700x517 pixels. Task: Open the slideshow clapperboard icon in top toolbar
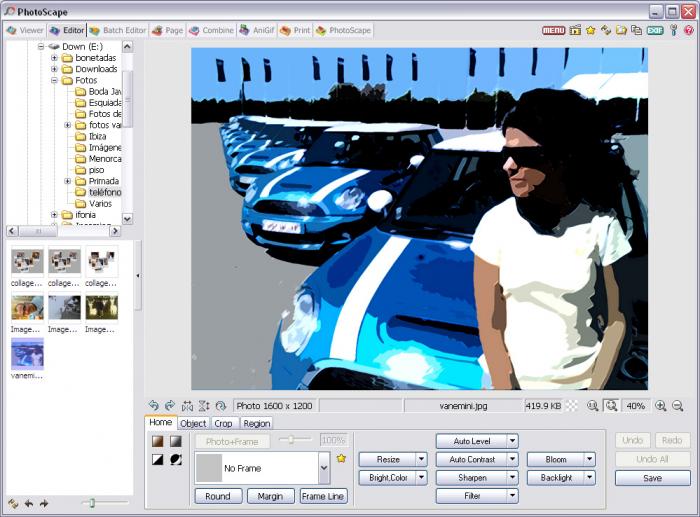(x=575, y=30)
